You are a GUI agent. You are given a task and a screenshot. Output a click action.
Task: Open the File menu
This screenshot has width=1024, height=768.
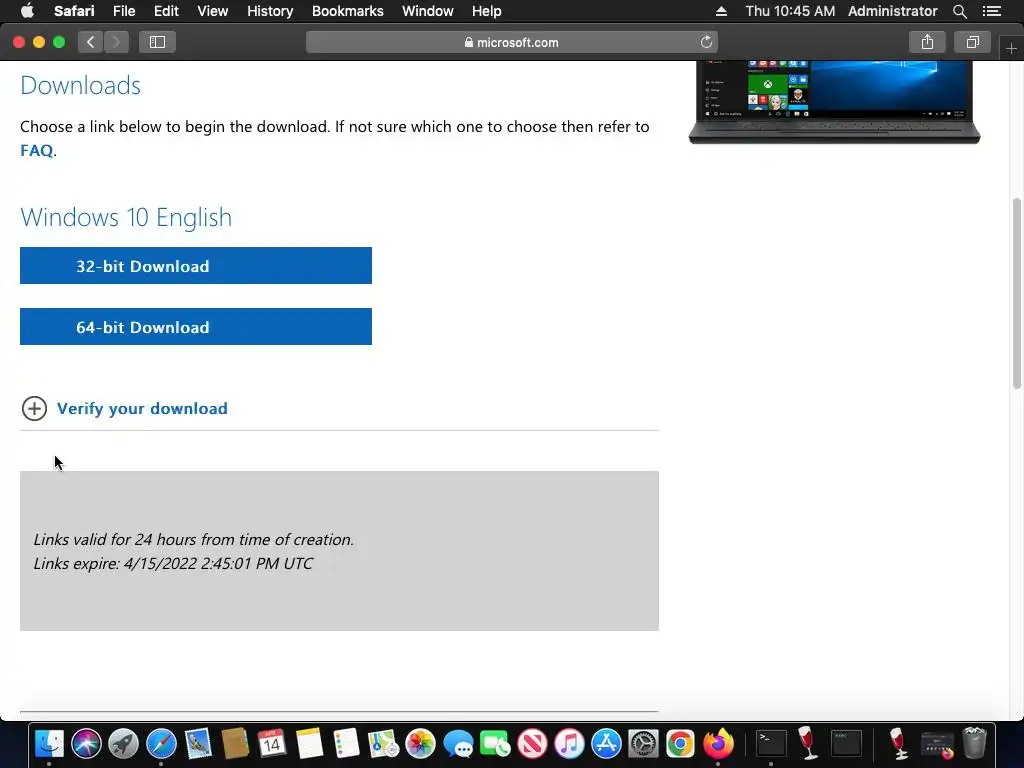[x=123, y=11]
